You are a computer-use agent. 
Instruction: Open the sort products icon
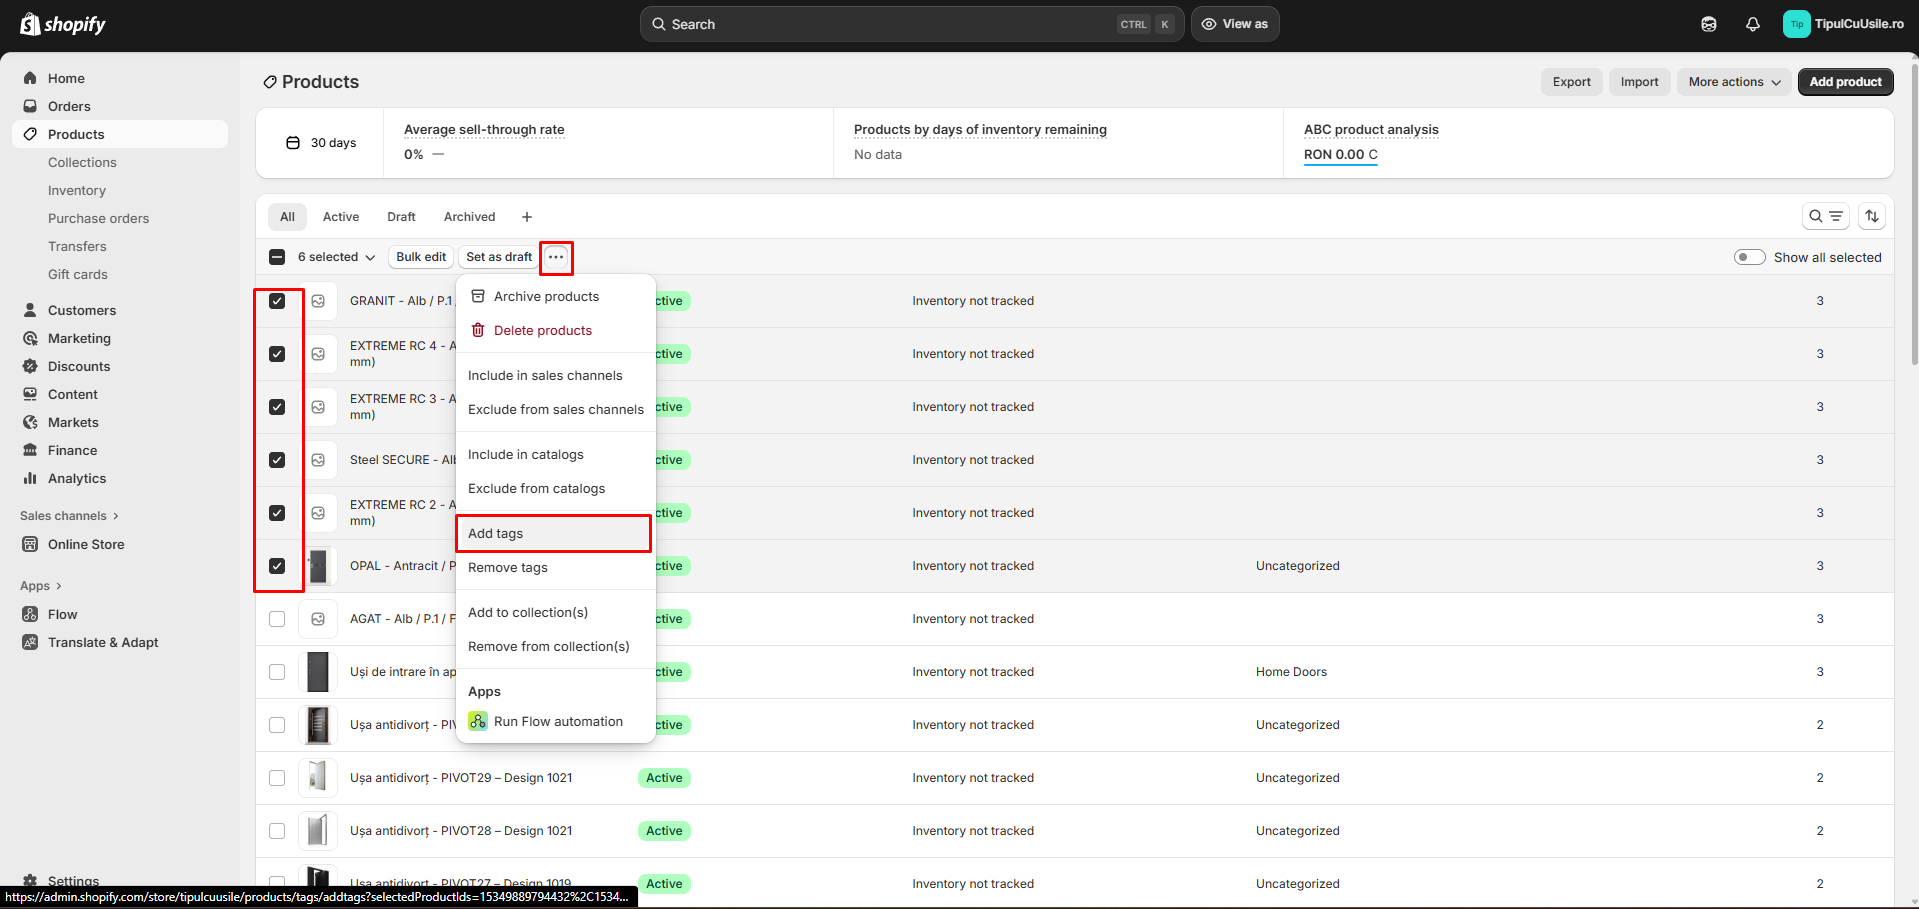click(1871, 216)
